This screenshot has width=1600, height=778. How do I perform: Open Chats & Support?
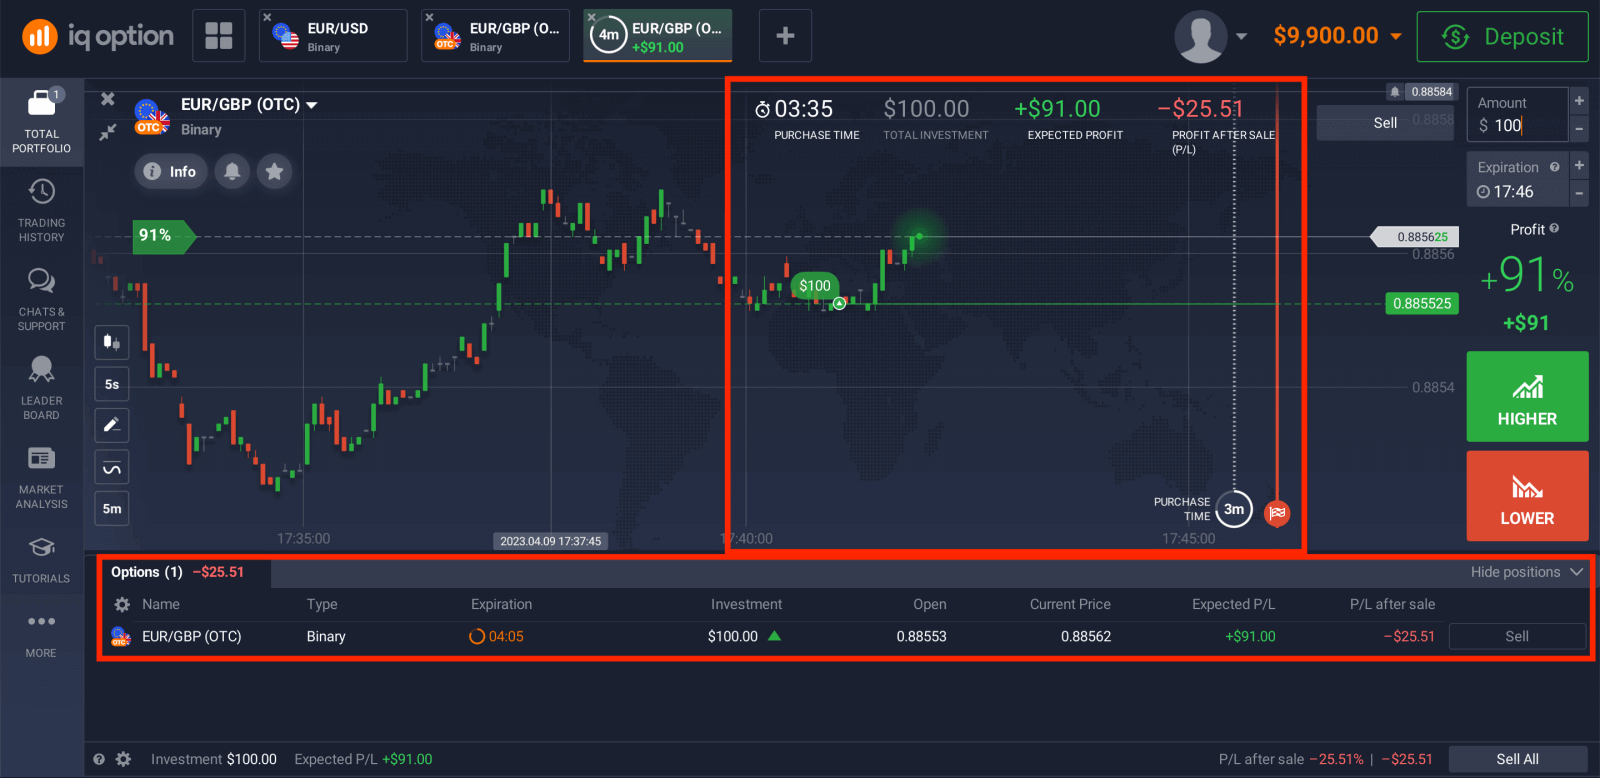(x=41, y=299)
